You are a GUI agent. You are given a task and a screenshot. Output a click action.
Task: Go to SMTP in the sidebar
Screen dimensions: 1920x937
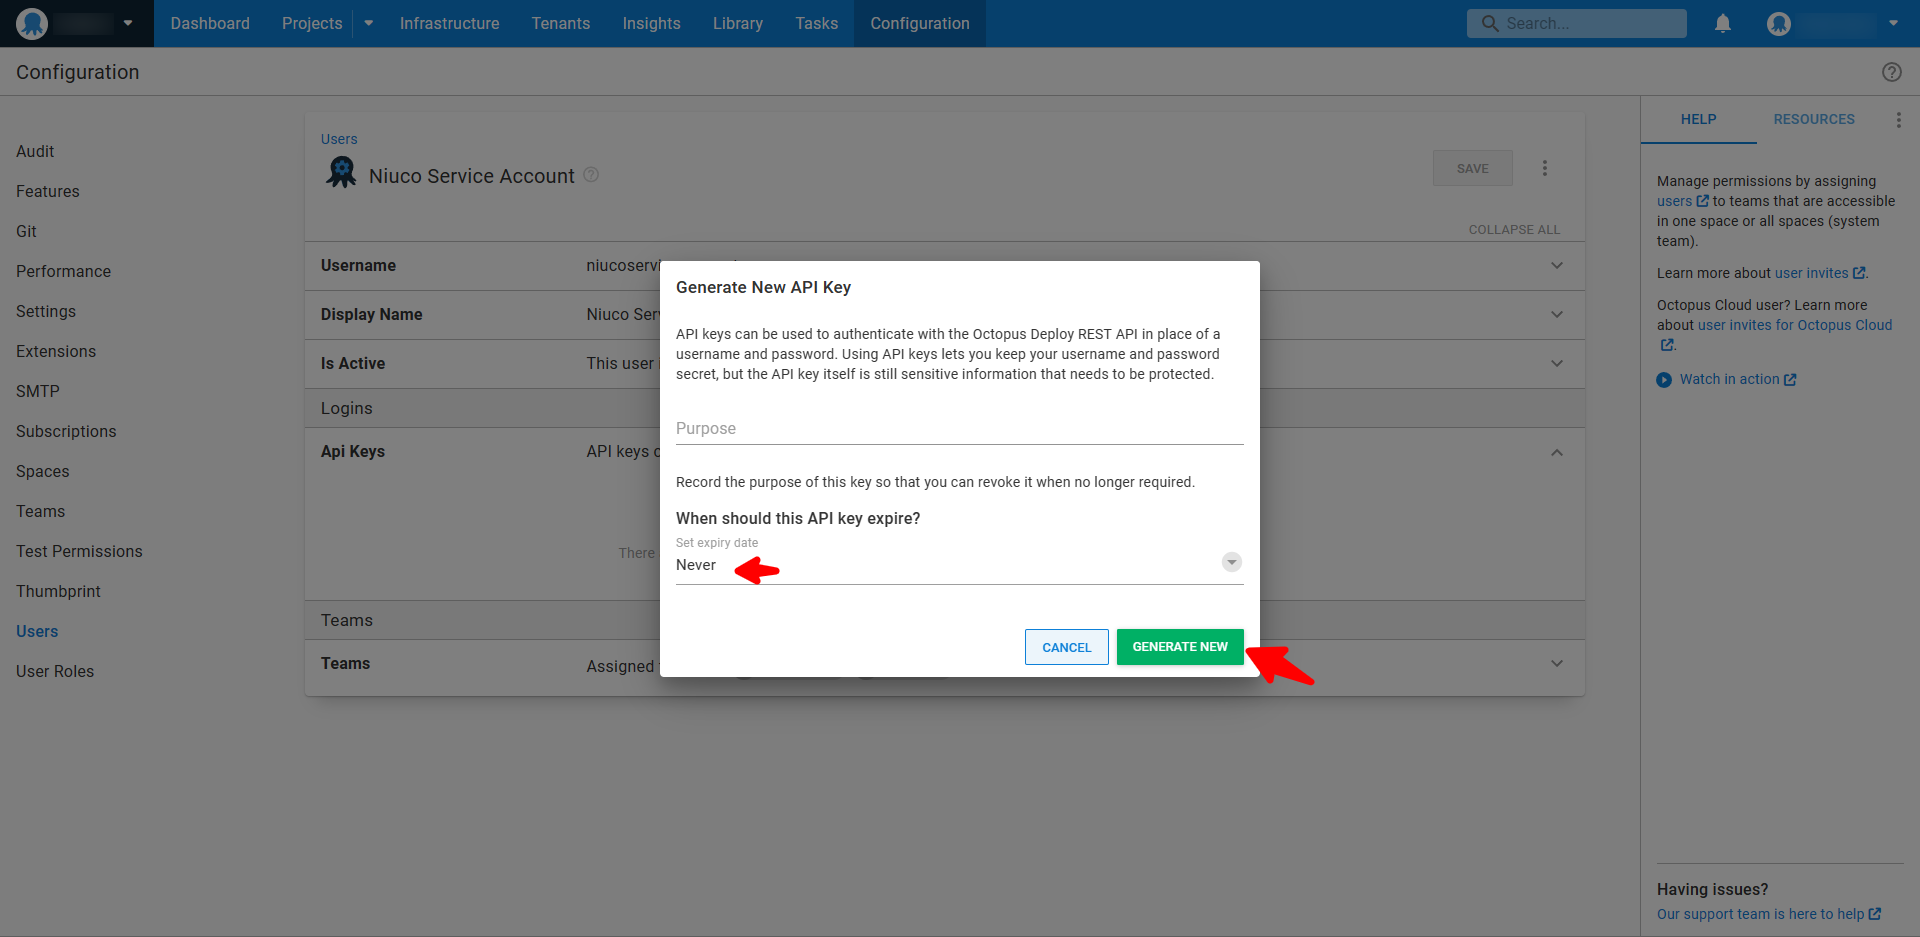[x=38, y=391]
